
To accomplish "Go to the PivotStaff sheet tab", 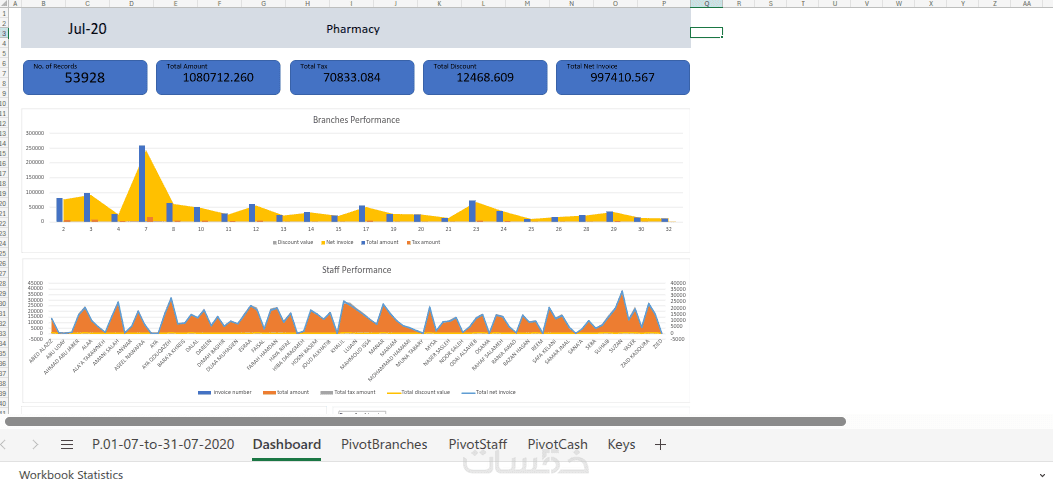I will click(477, 445).
